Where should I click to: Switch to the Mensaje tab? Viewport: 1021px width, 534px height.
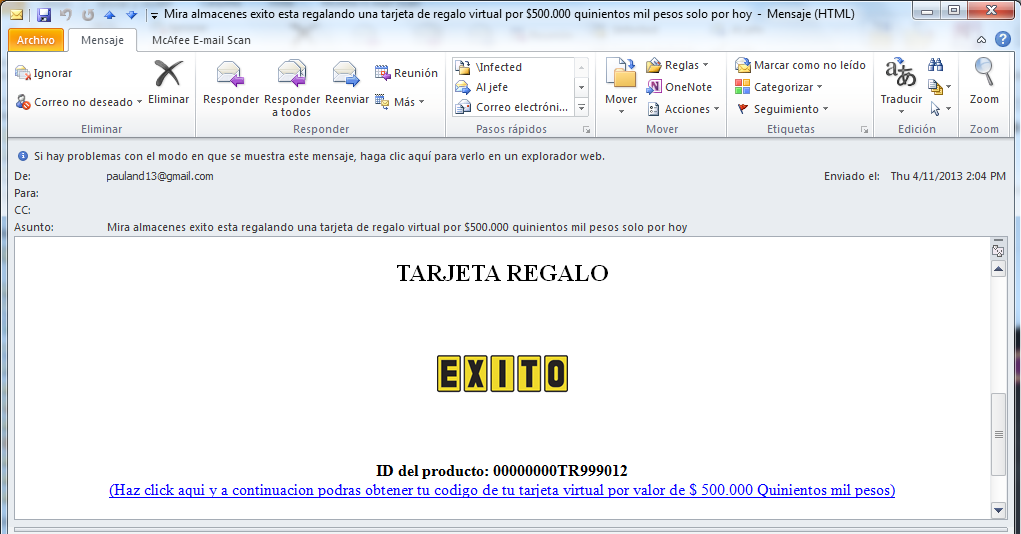click(102, 40)
